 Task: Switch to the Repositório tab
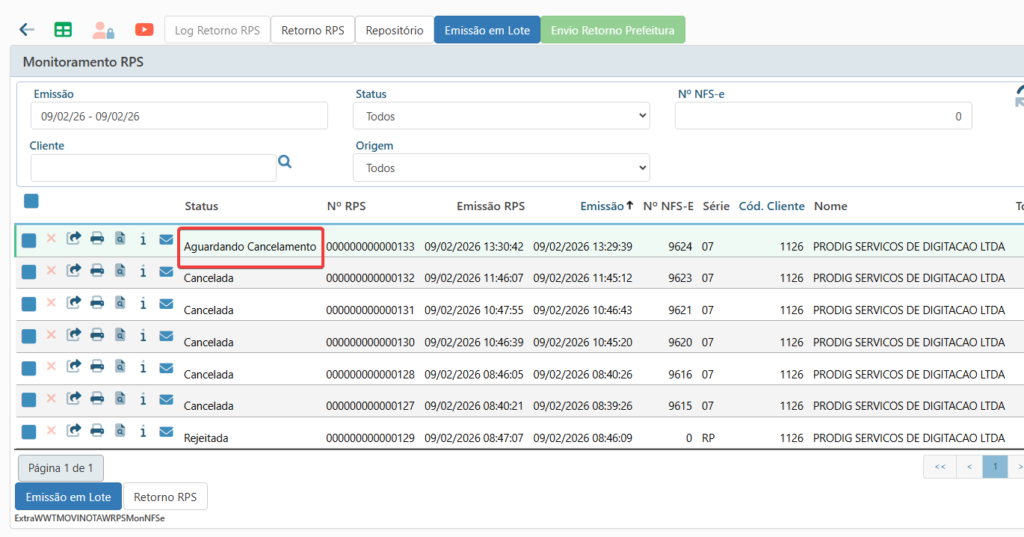pos(394,30)
